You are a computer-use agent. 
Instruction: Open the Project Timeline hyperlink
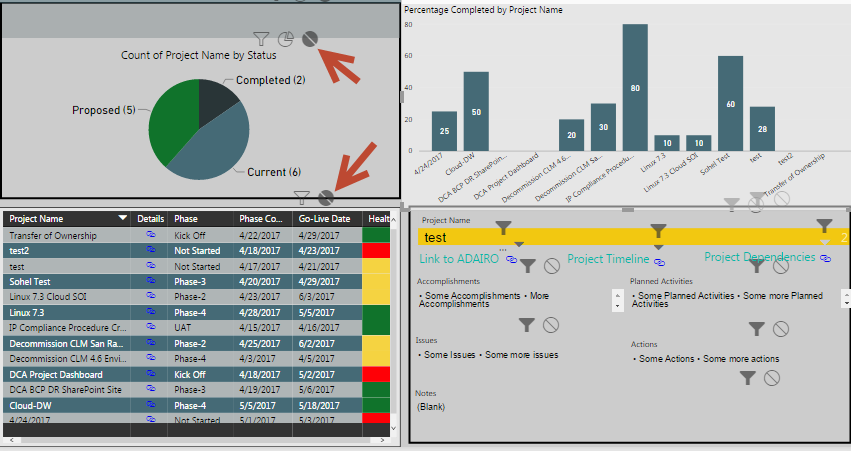(x=608, y=259)
